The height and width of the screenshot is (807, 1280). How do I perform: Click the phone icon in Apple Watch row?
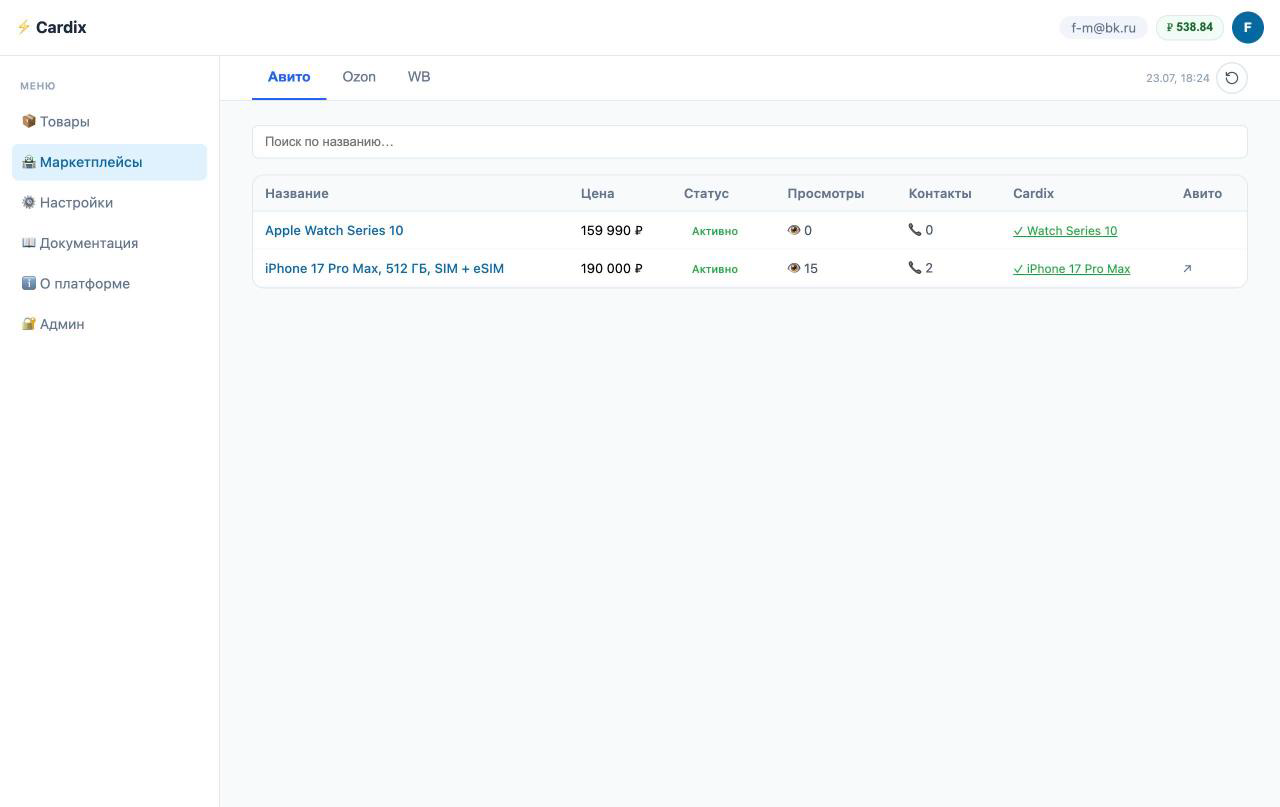(915, 229)
